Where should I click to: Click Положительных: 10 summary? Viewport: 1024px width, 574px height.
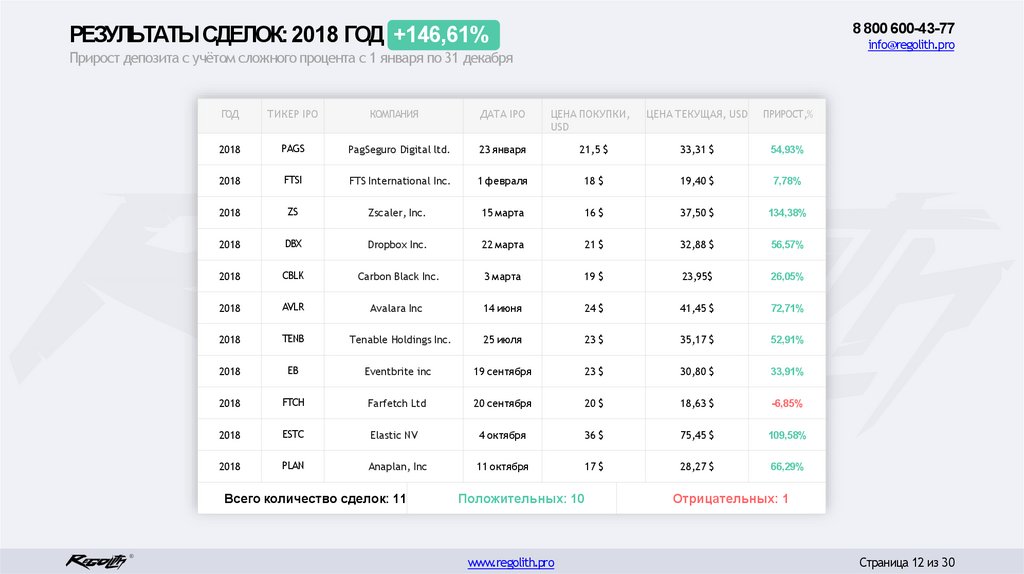[x=521, y=499]
